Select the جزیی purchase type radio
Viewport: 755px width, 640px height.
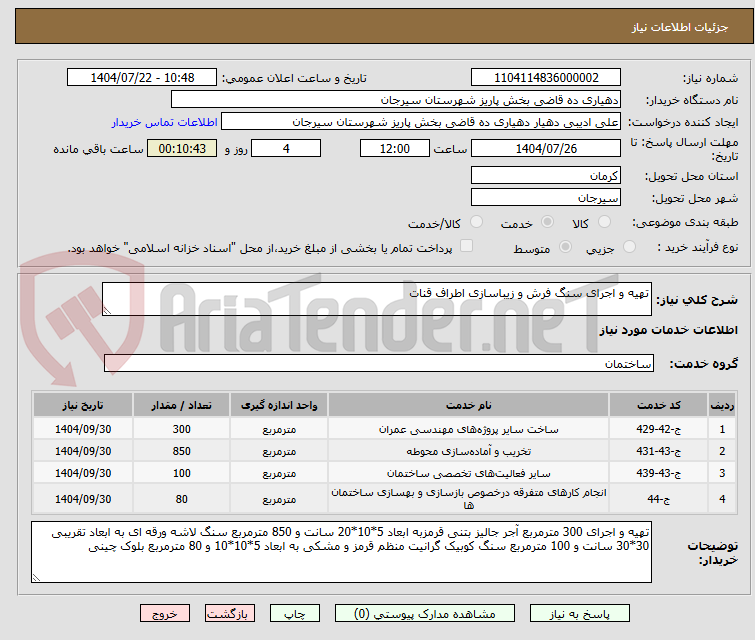tap(629, 247)
